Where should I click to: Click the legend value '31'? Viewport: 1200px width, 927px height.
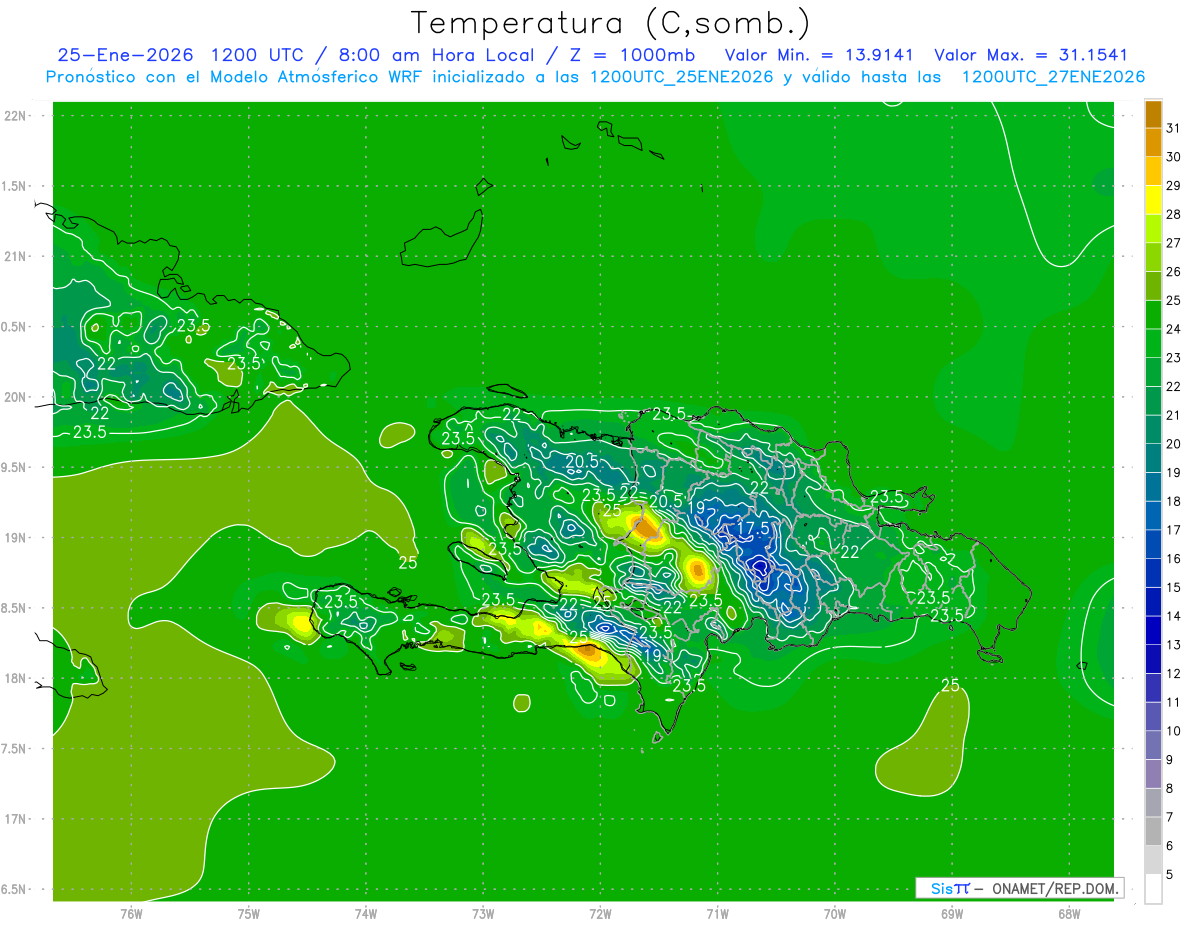(x=1174, y=128)
